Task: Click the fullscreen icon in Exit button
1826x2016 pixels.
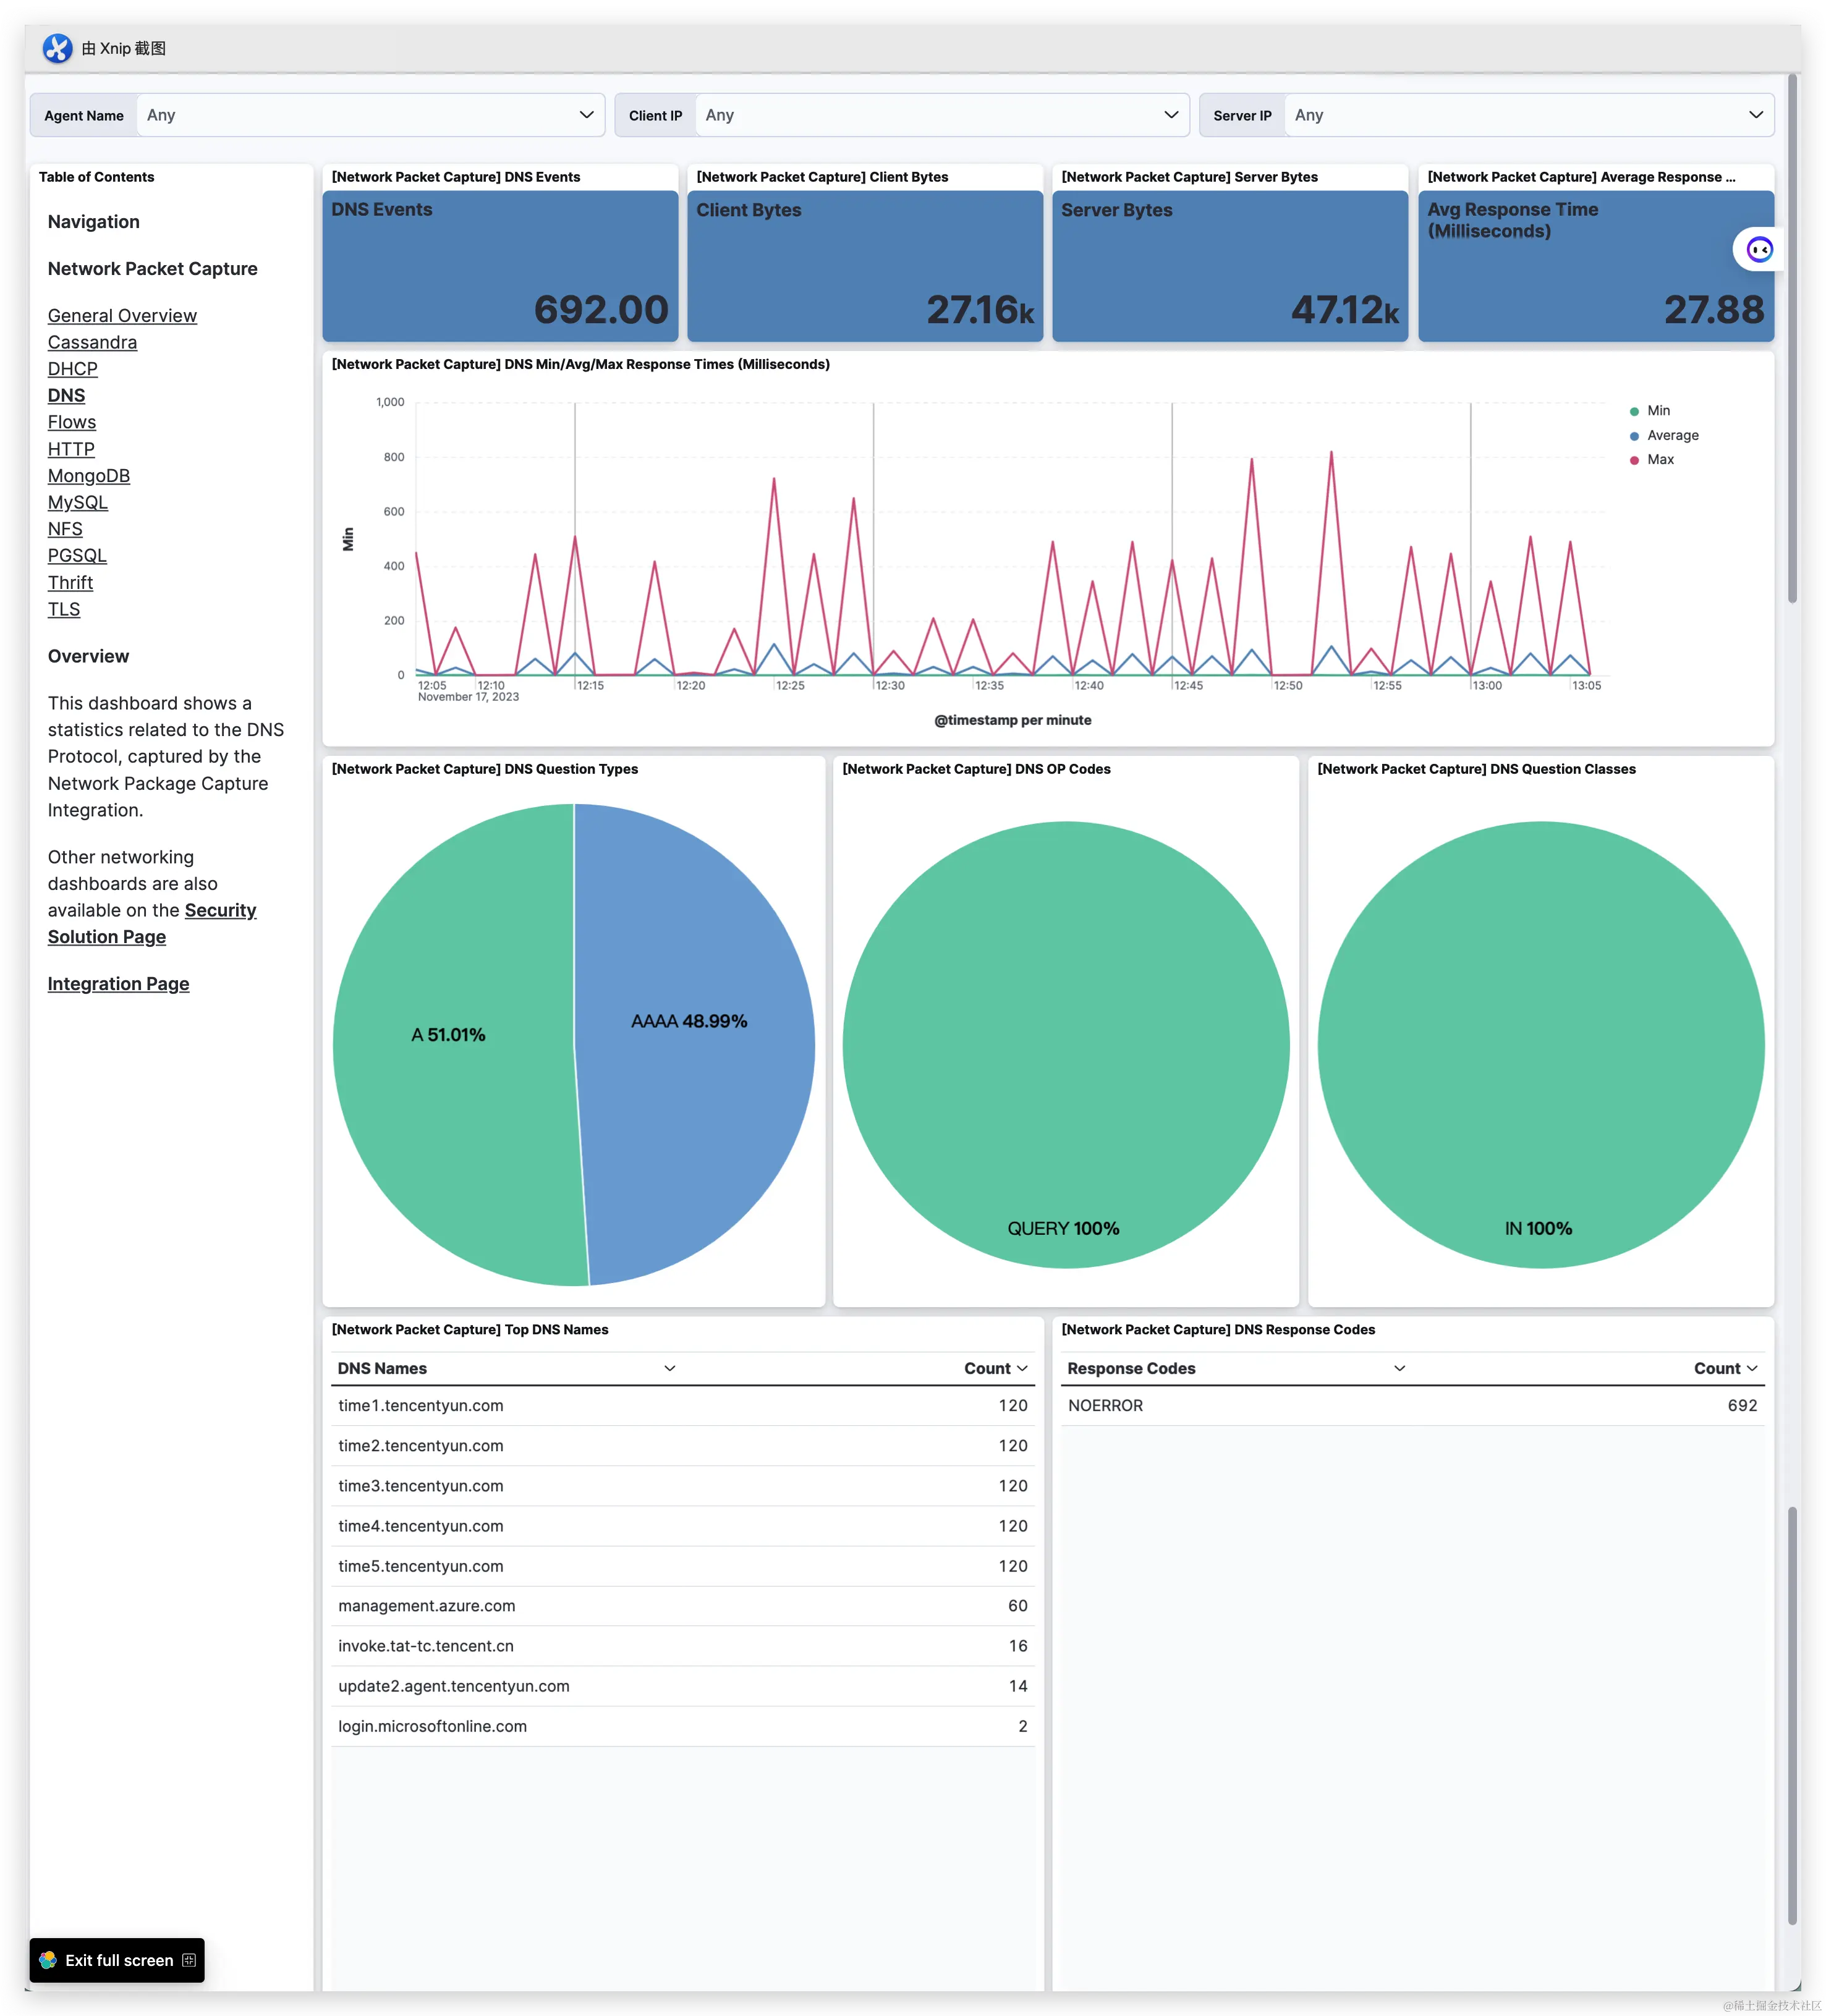Action: click(189, 1960)
